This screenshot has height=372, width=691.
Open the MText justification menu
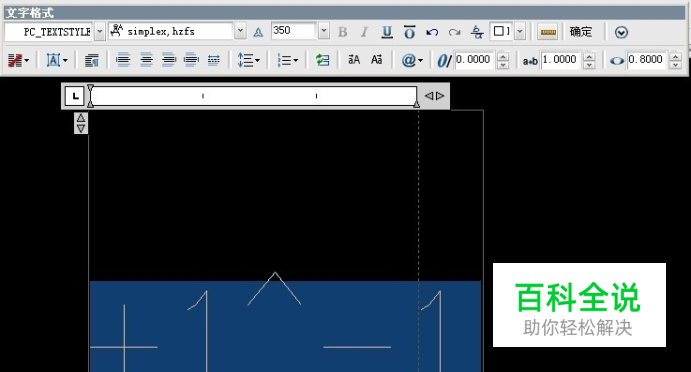(57, 60)
